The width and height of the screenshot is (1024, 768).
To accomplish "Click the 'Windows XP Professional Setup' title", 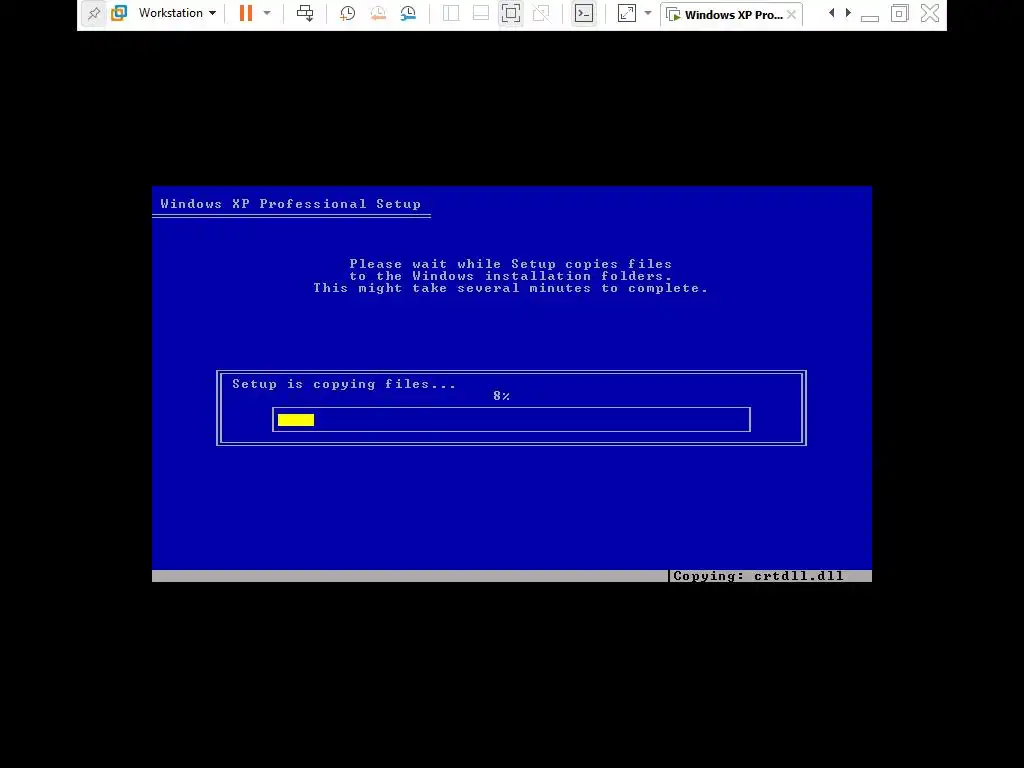I will pyautogui.click(x=291, y=204).
